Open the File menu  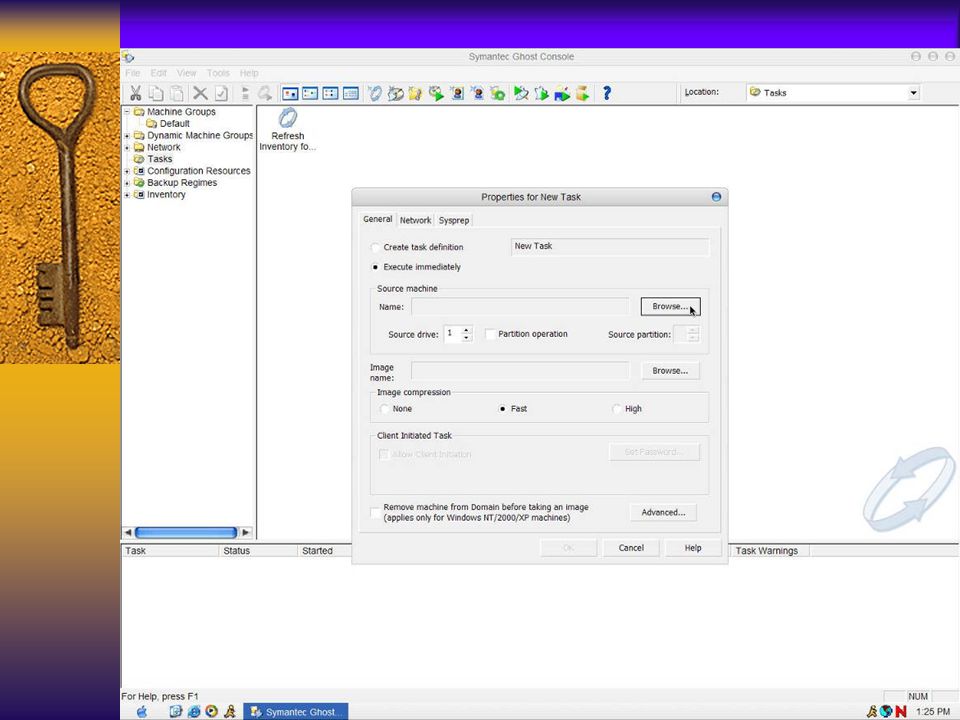(133, 73)
